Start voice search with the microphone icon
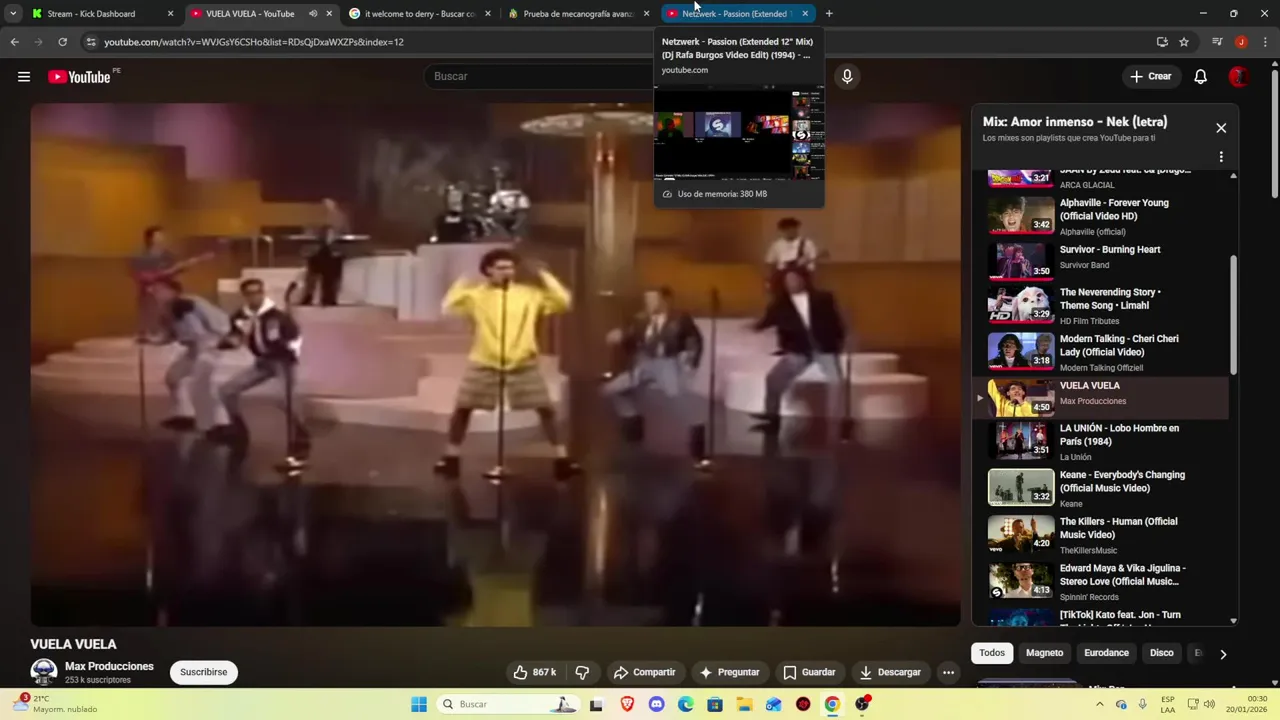Image resolution: width=1280 pixels, height=720 pixels. pos(847,76)
